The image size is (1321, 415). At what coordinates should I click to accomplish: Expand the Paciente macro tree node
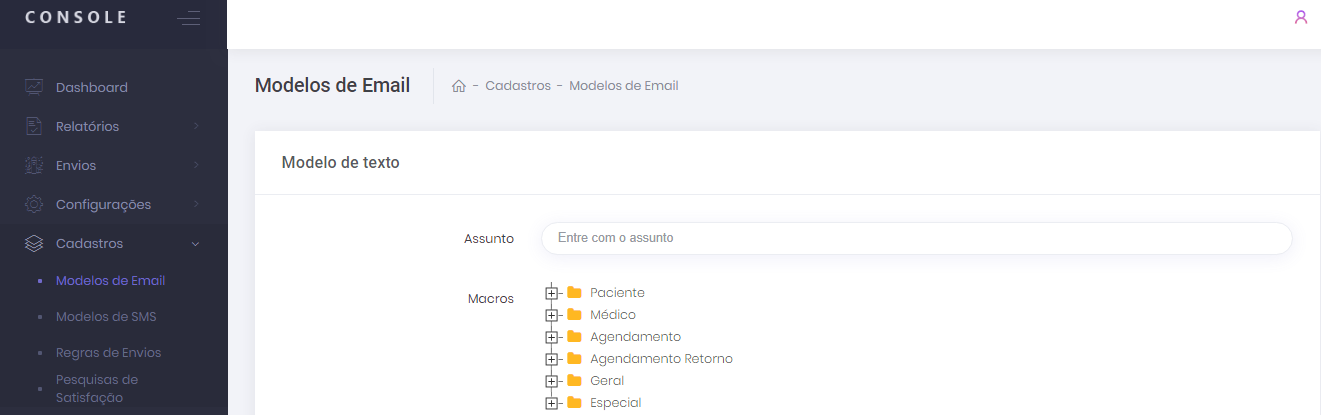click(551, 293)
